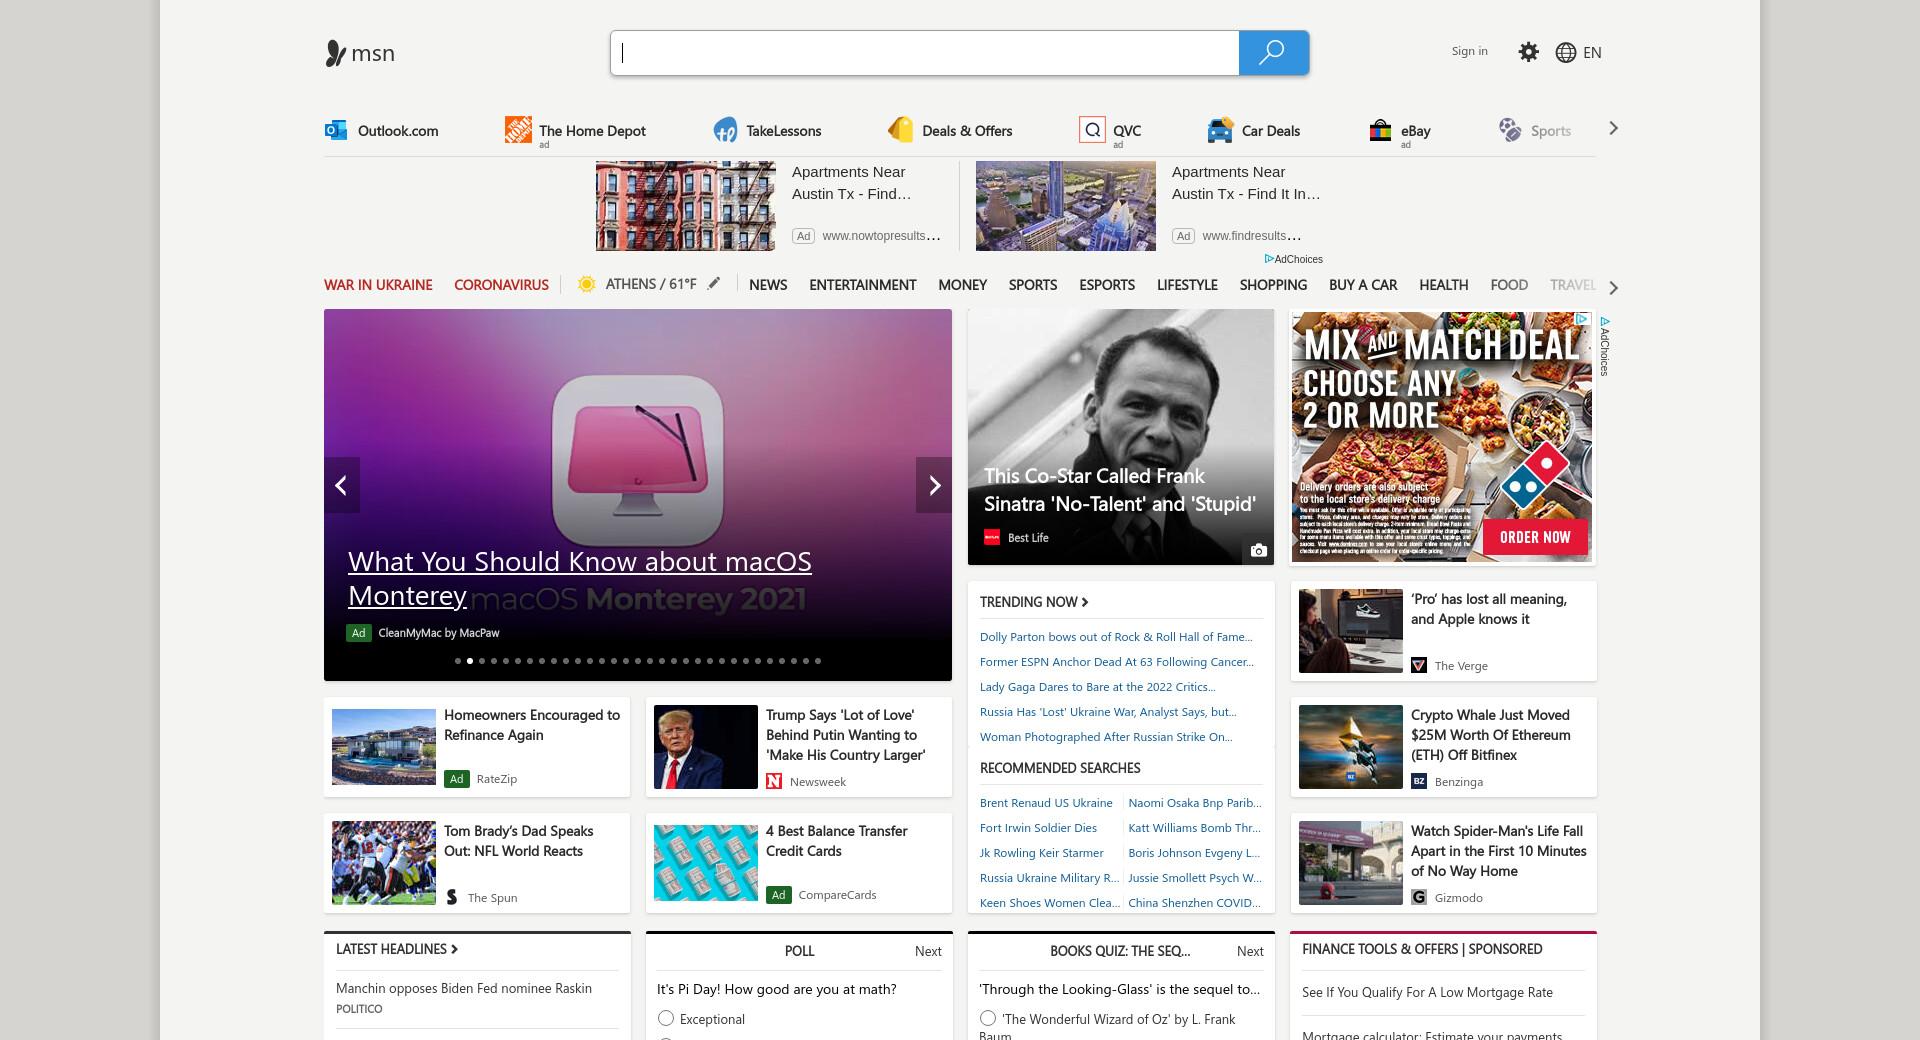This screenshot has height=1040, width=1920.
Task: Open the Entertainment tab
Action: click(x=862, y=285)
